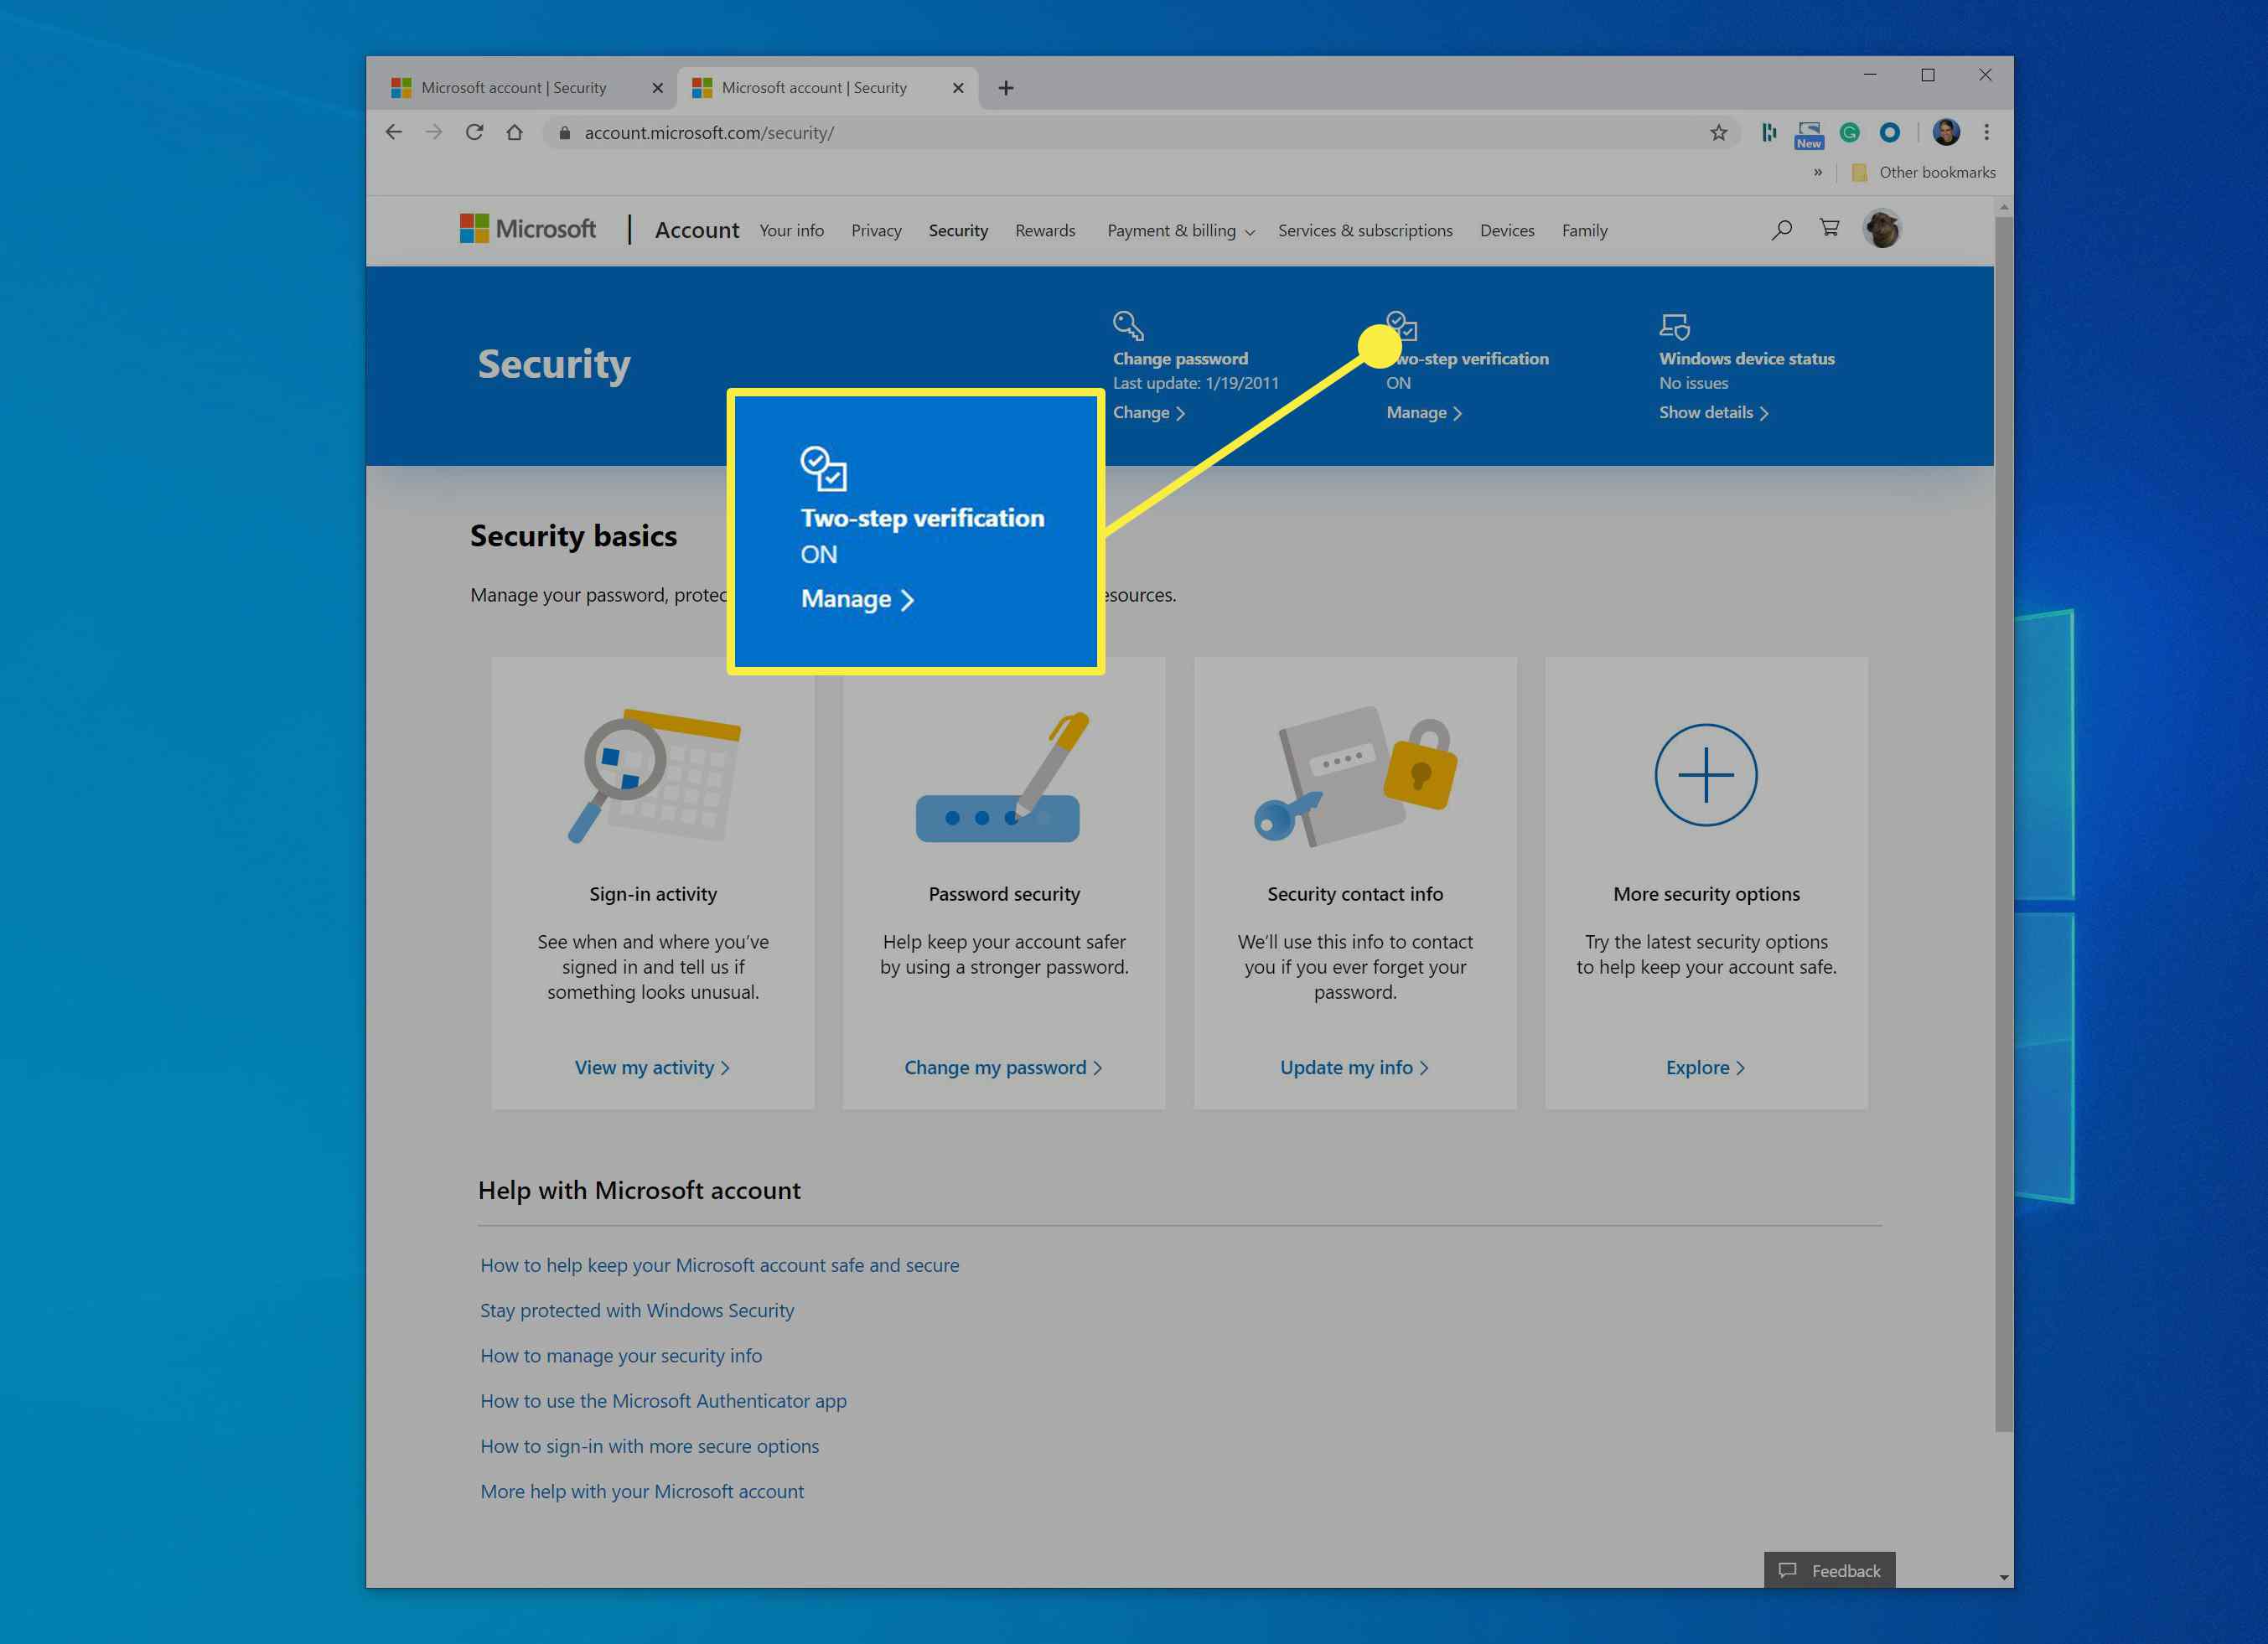This screenshot has width=2268, height=1644.
Task: Click the Security basics heading
Action: [573, 536]
